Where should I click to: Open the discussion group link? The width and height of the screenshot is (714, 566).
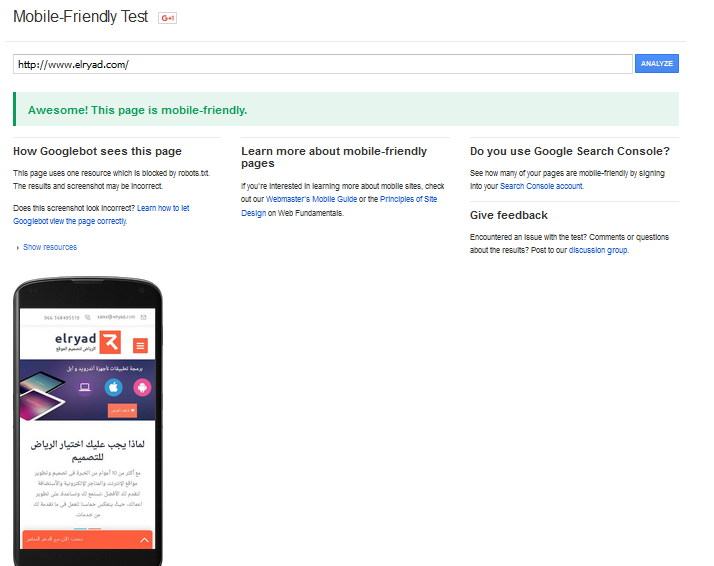point(598,250)
